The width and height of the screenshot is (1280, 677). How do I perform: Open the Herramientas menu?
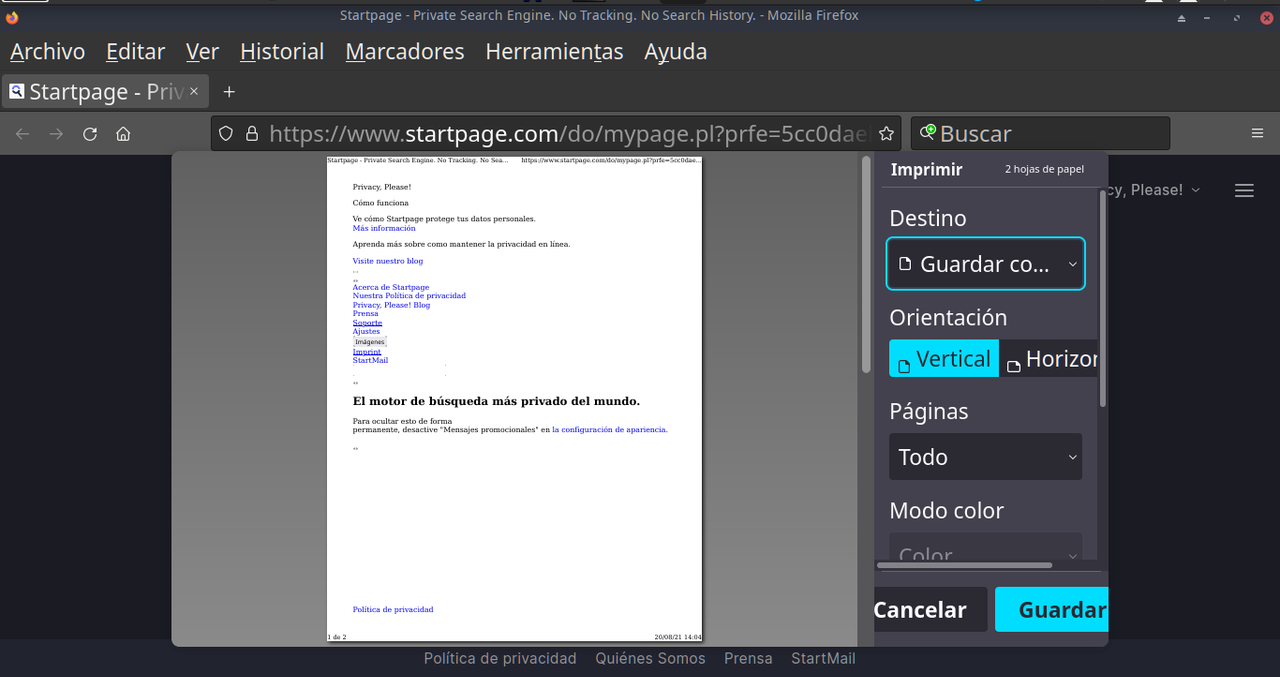tap(554, 52)
